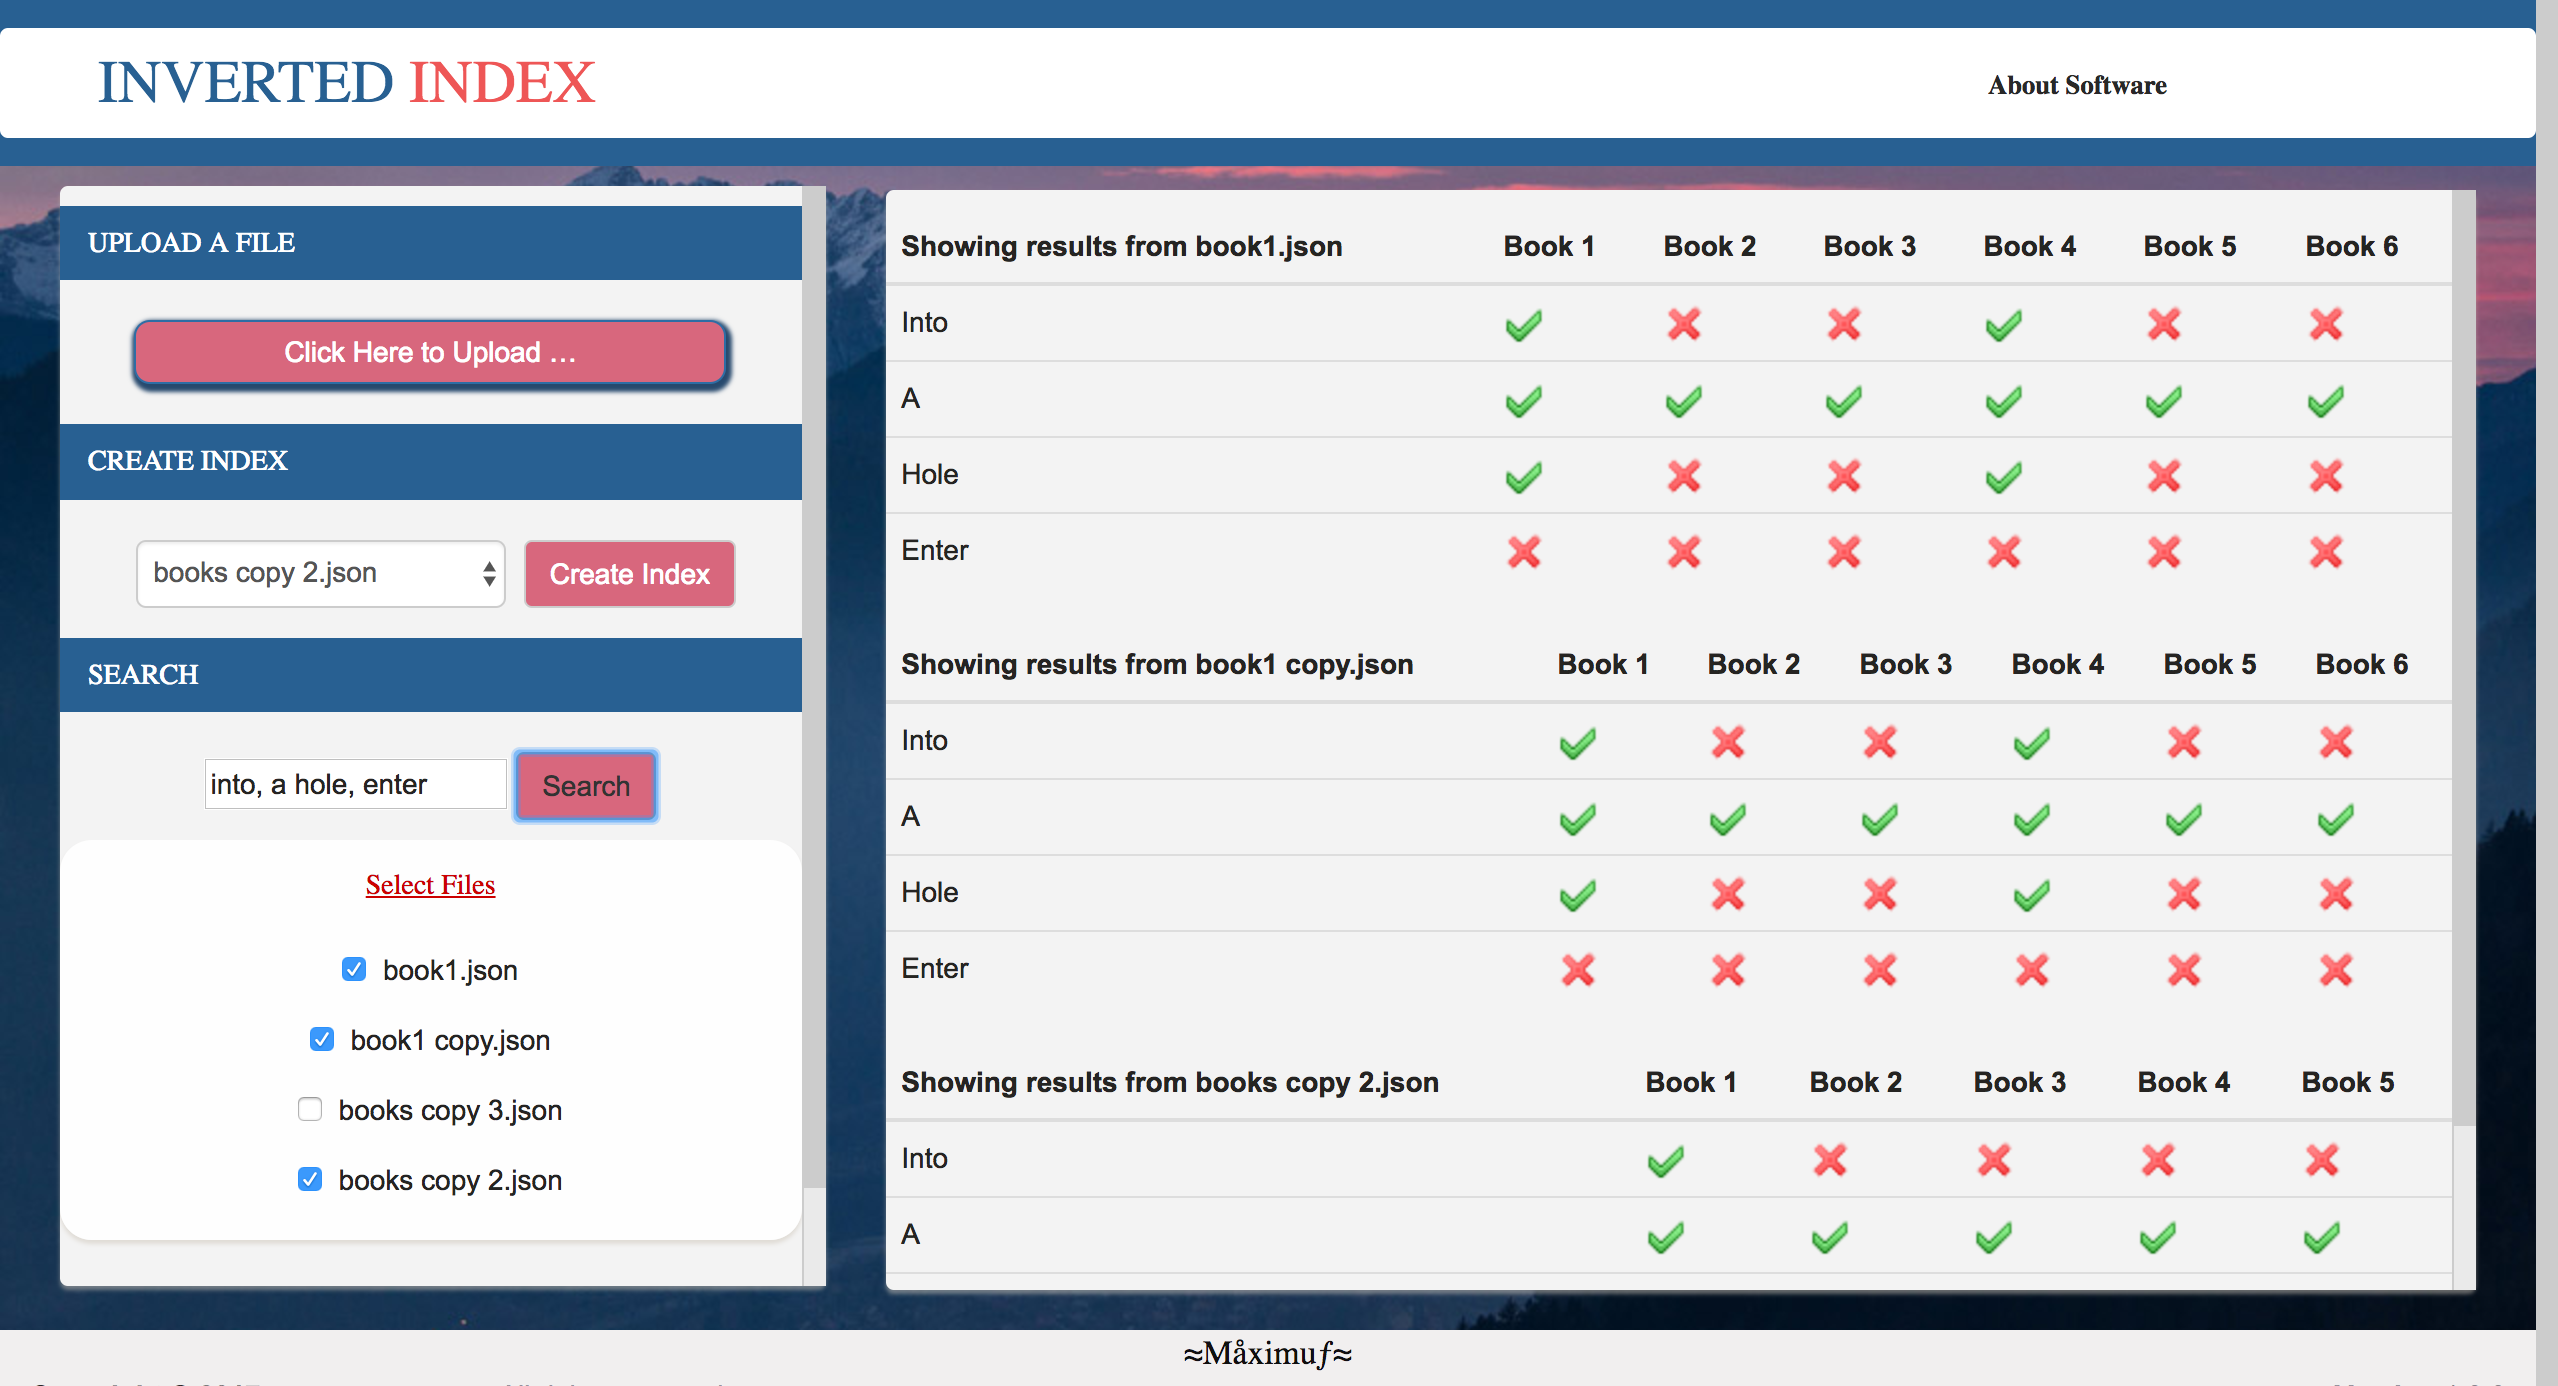
Task: Open About Software in the header
Action: [2076, 85]
